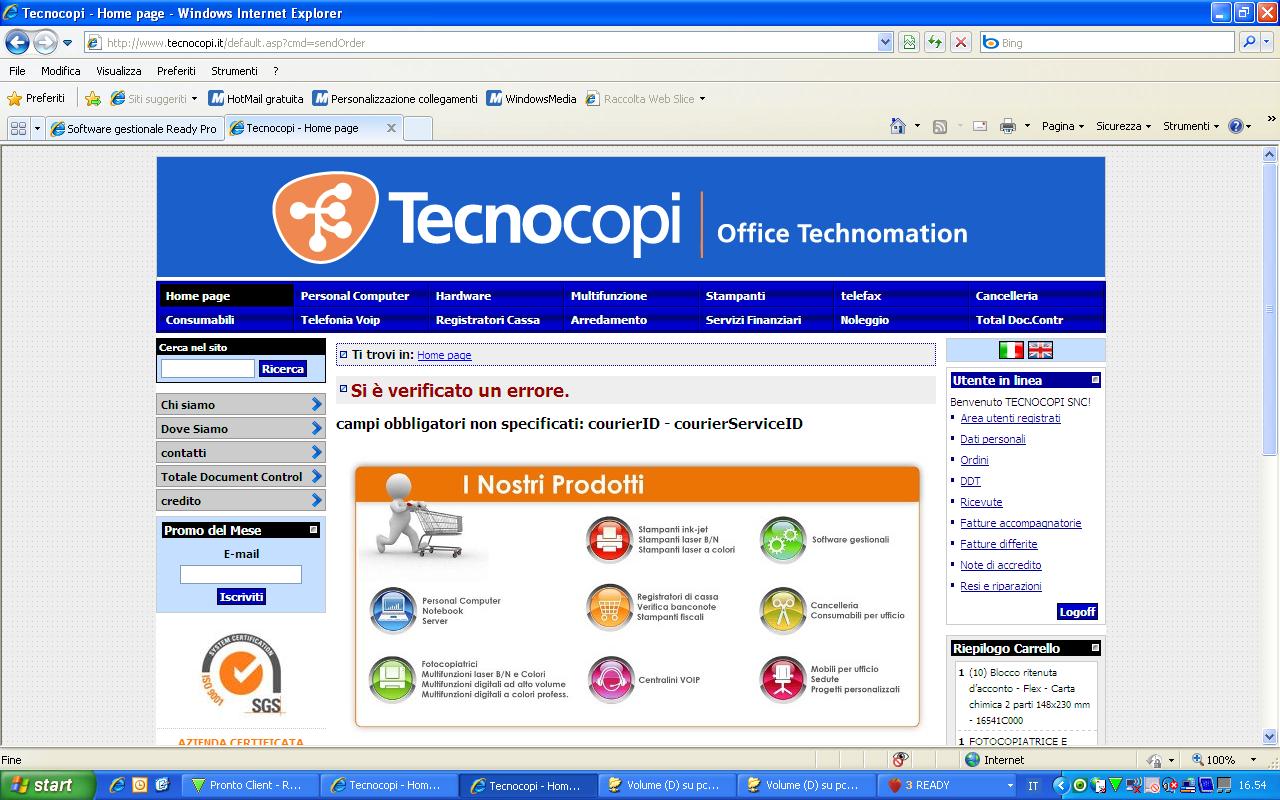Select the Italian flag language icon

[1011, 350]
